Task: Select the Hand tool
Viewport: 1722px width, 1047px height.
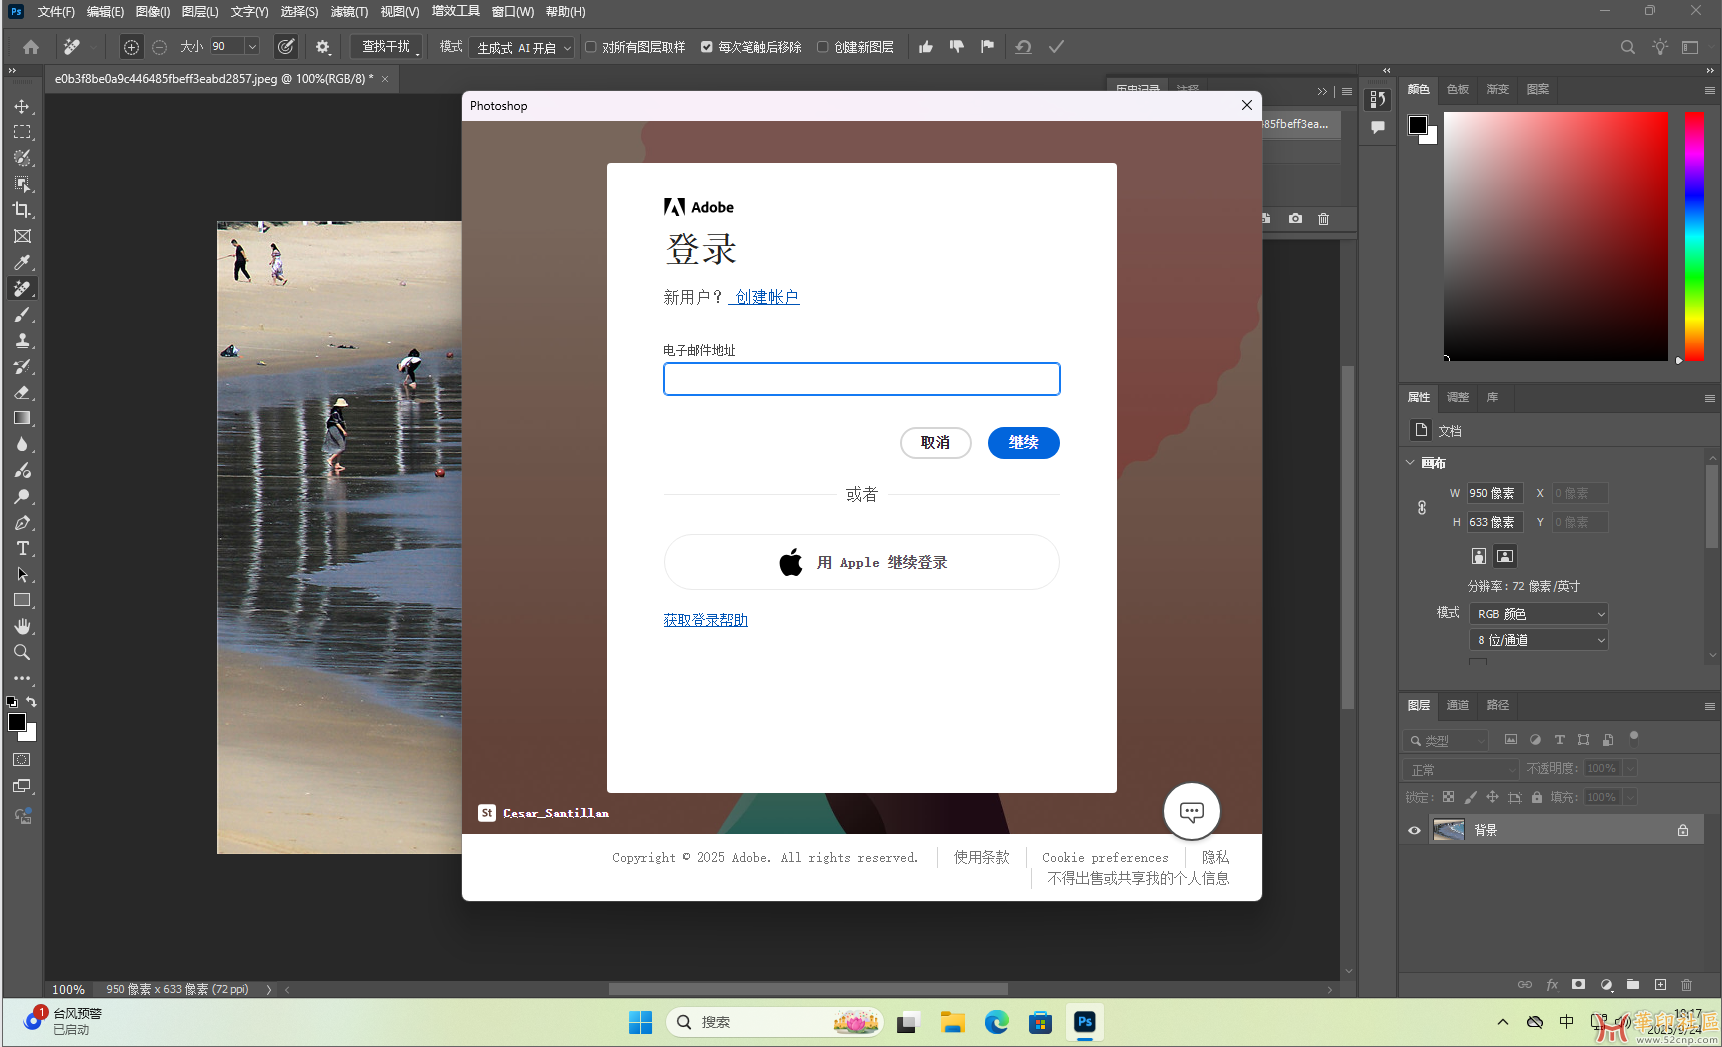Action: tap(22, 626)
